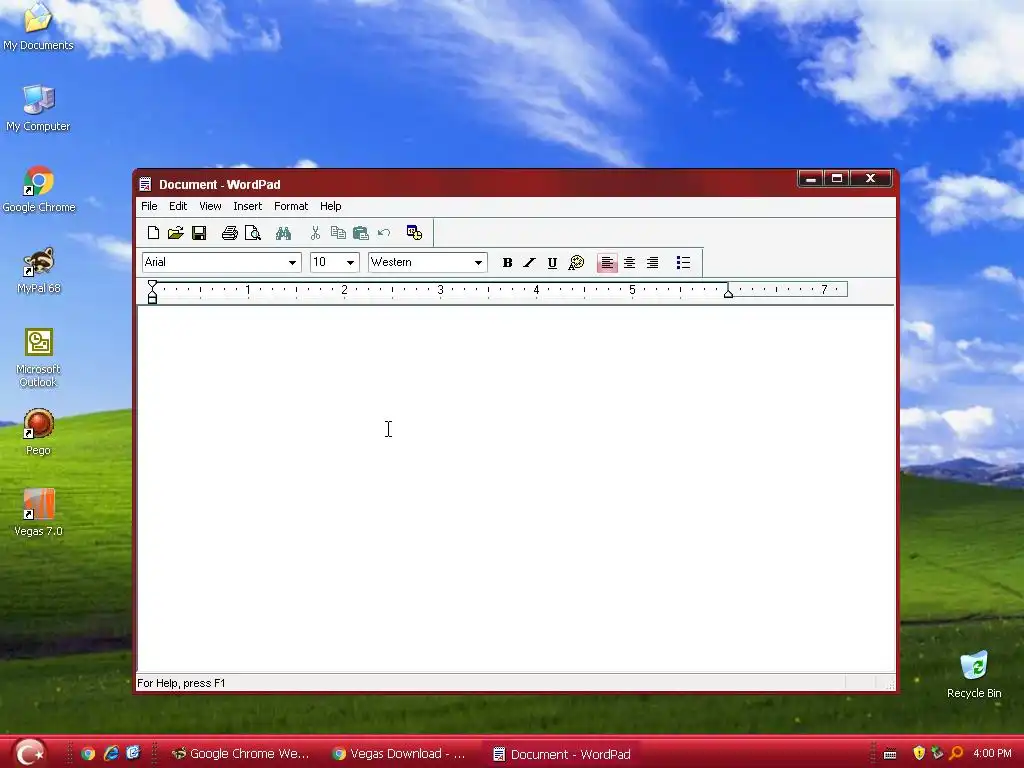
Task: Click the left indent marker on ruler
Action: click(x=152, y=297)
